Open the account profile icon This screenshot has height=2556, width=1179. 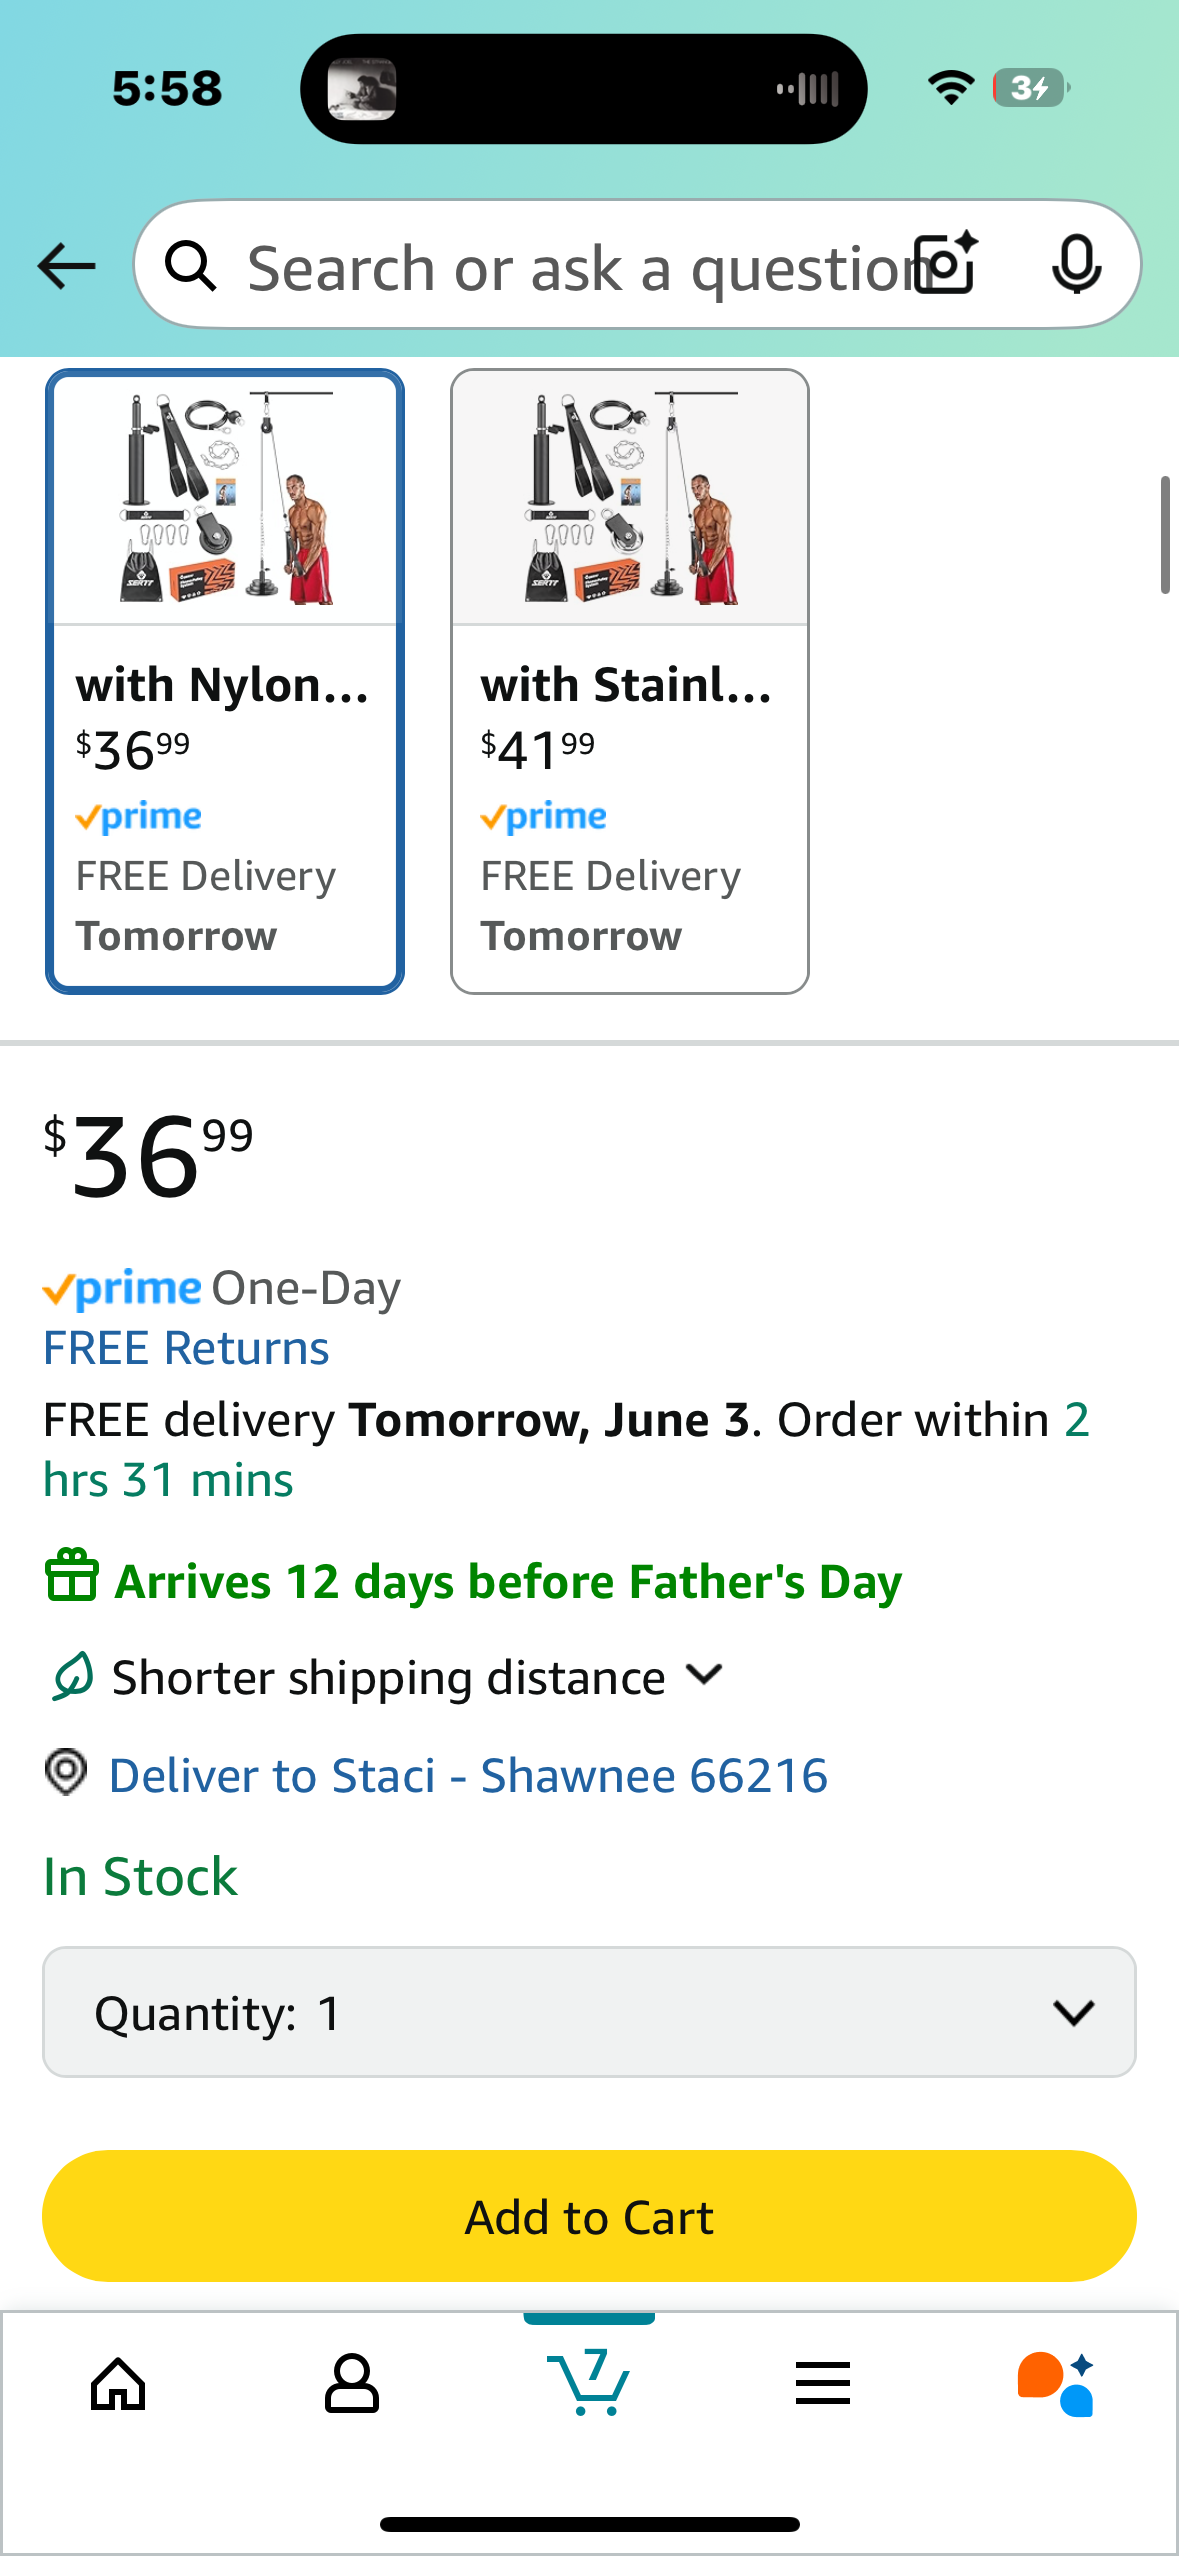pyautogui.click(x=351, y=2384)
